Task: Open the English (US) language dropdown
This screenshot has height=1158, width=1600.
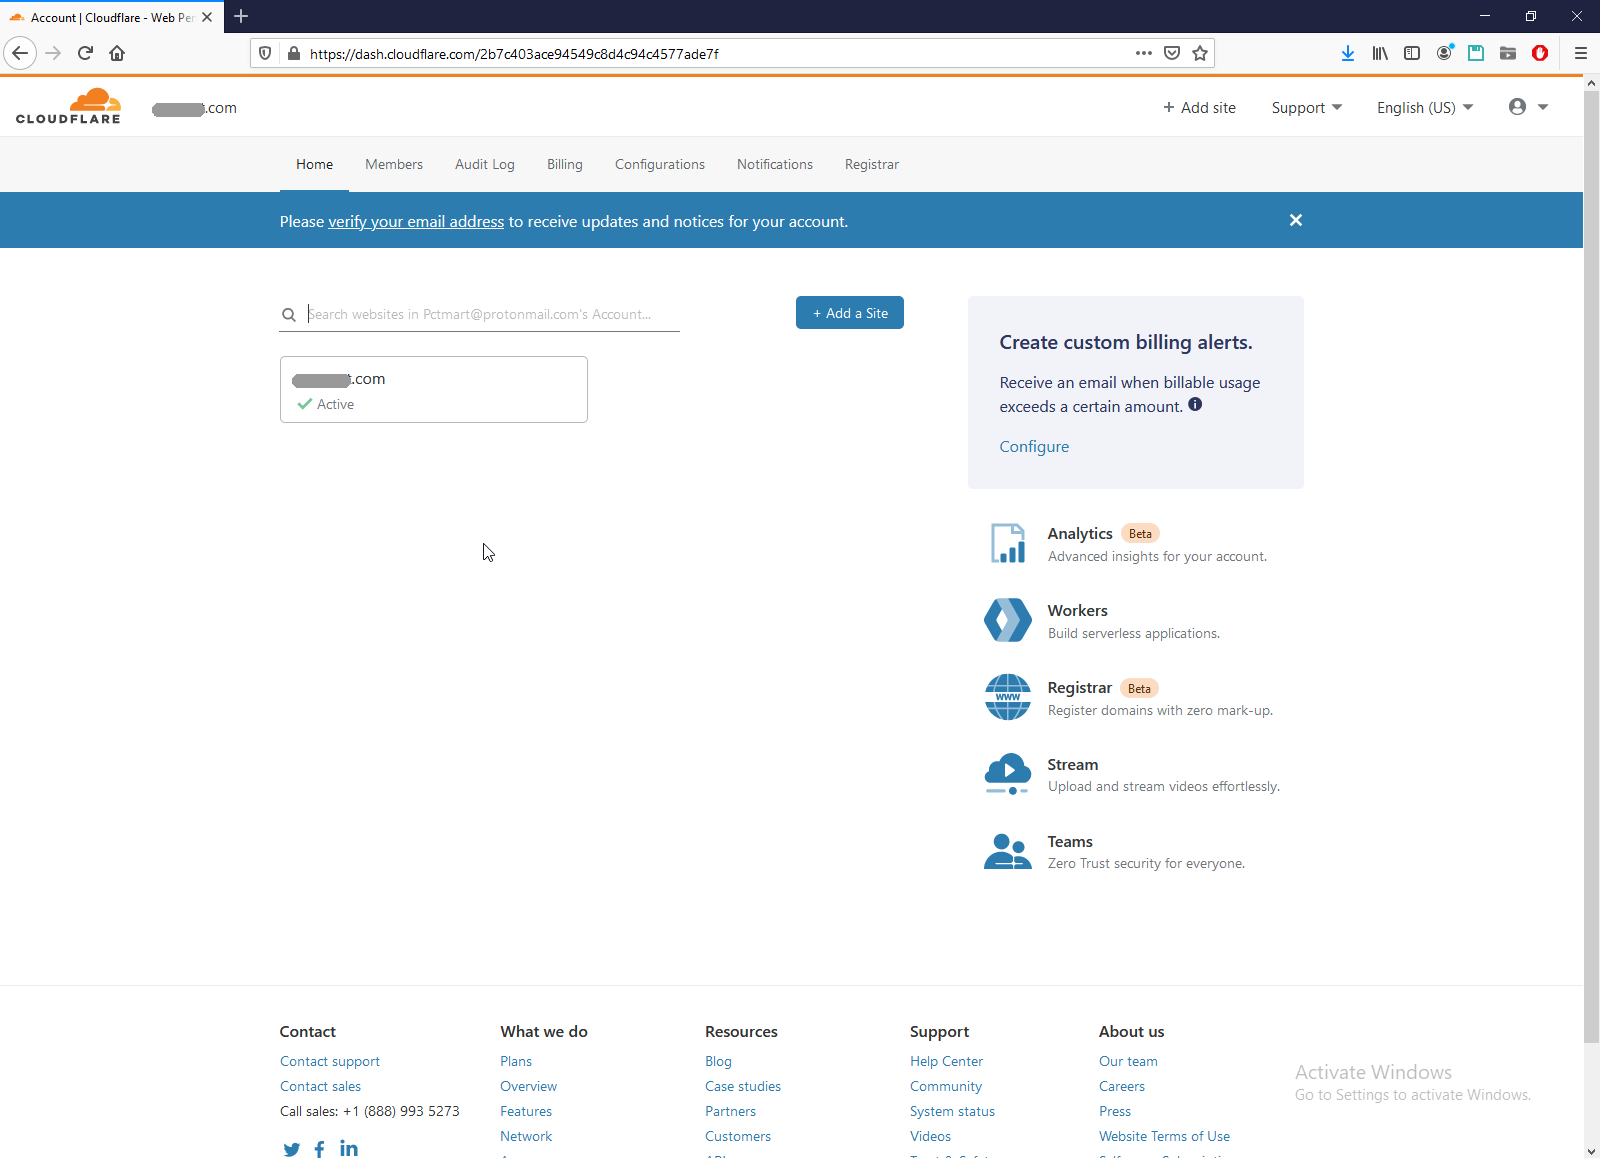Action: point(1425,108)
